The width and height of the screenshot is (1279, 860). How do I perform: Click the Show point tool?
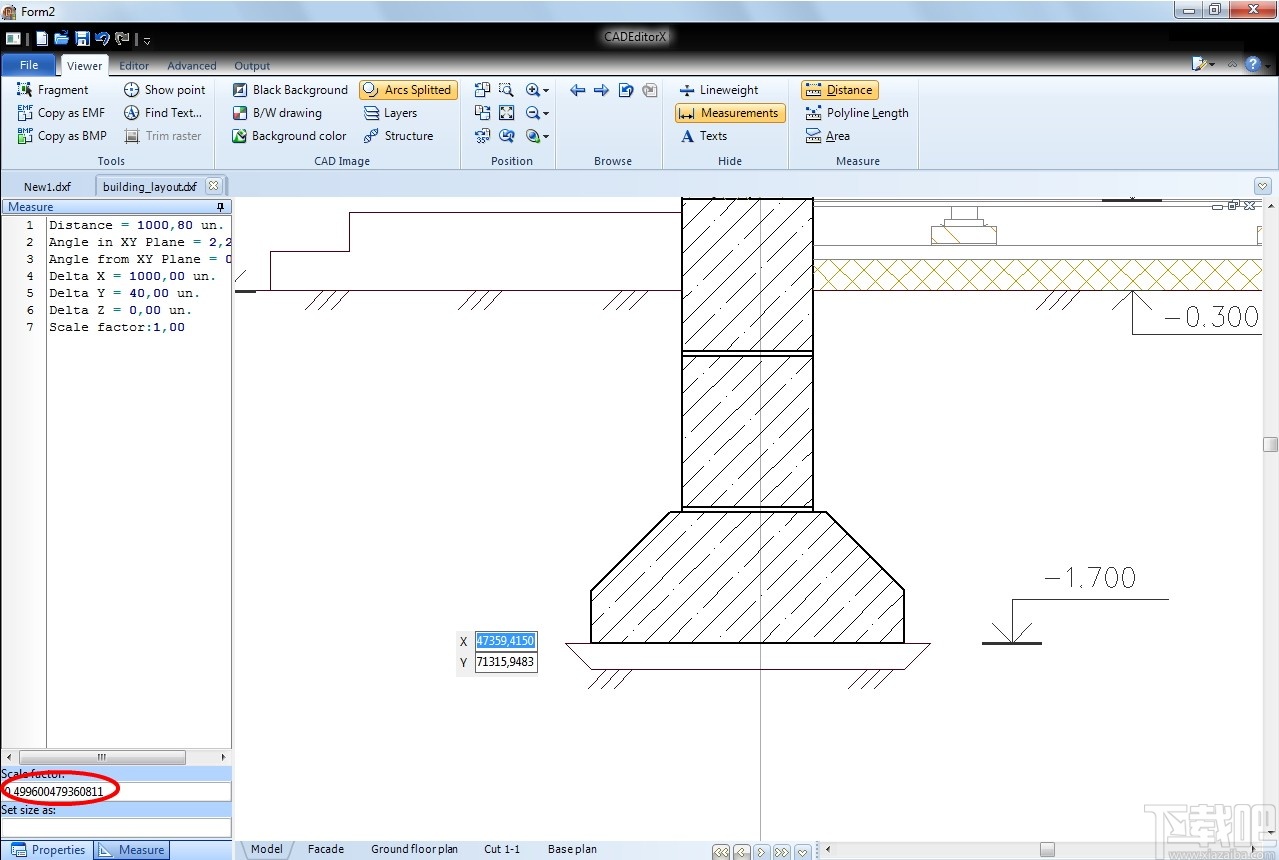pyautogui.click(x=164, y=90)
